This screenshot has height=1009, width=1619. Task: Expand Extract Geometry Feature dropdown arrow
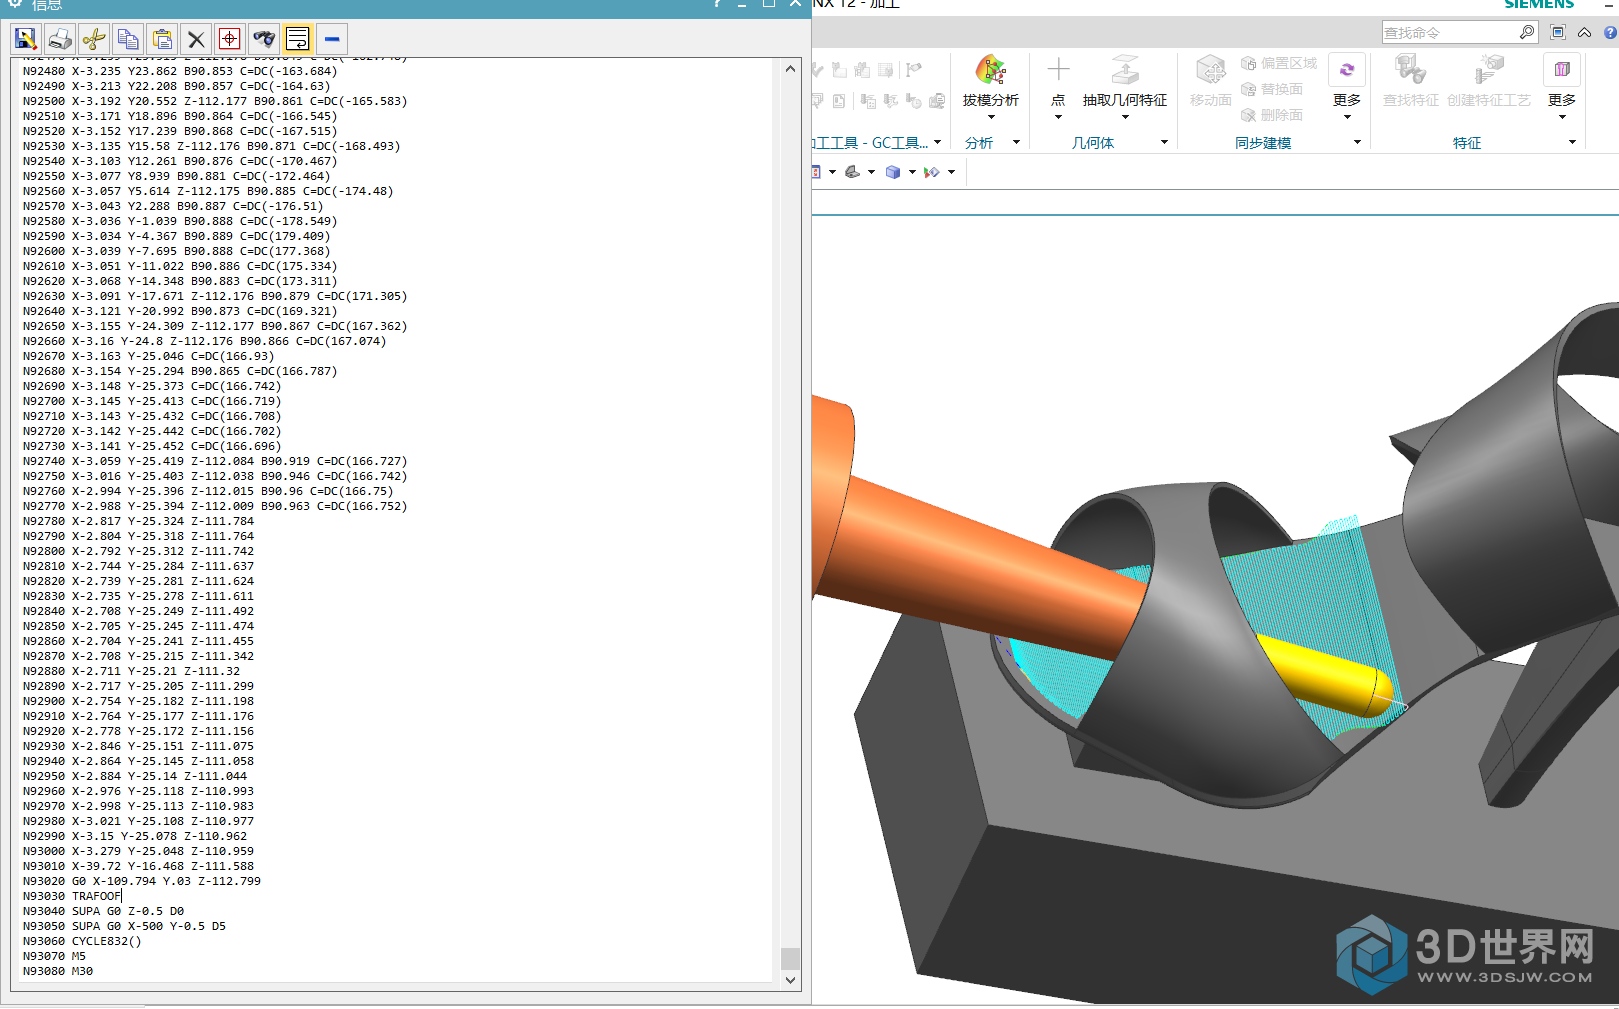(1125, 117)
